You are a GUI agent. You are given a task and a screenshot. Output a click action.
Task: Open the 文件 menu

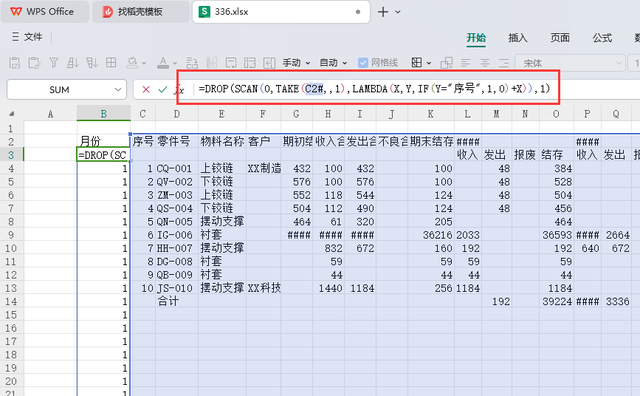tap(27, 37)
